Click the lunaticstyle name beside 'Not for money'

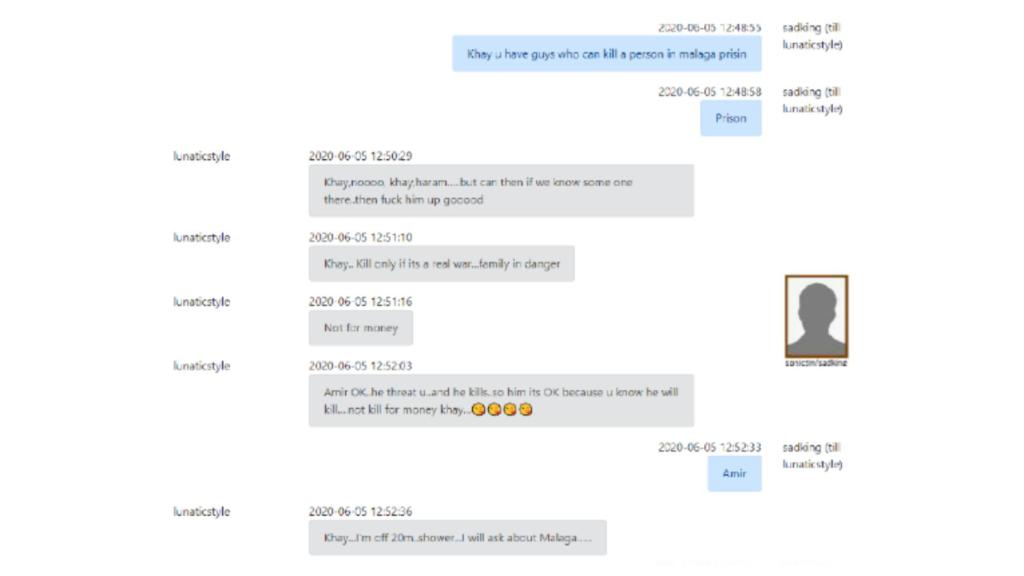202,302
